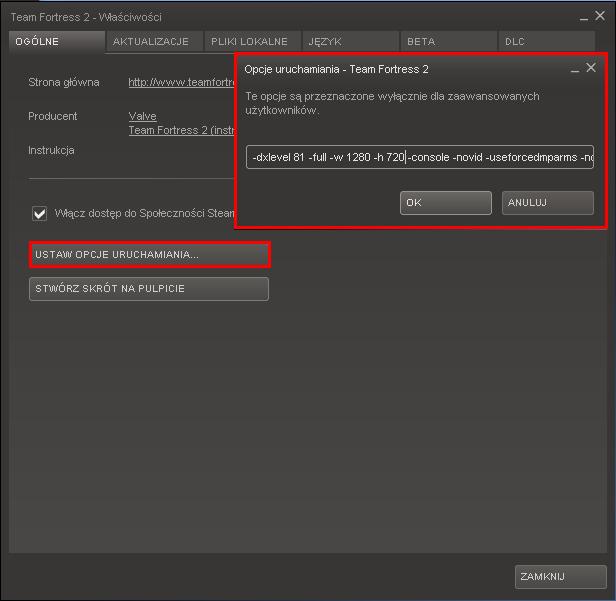Switch to the OGÓLNE tab
616x601 pixels.
[57, 41]
